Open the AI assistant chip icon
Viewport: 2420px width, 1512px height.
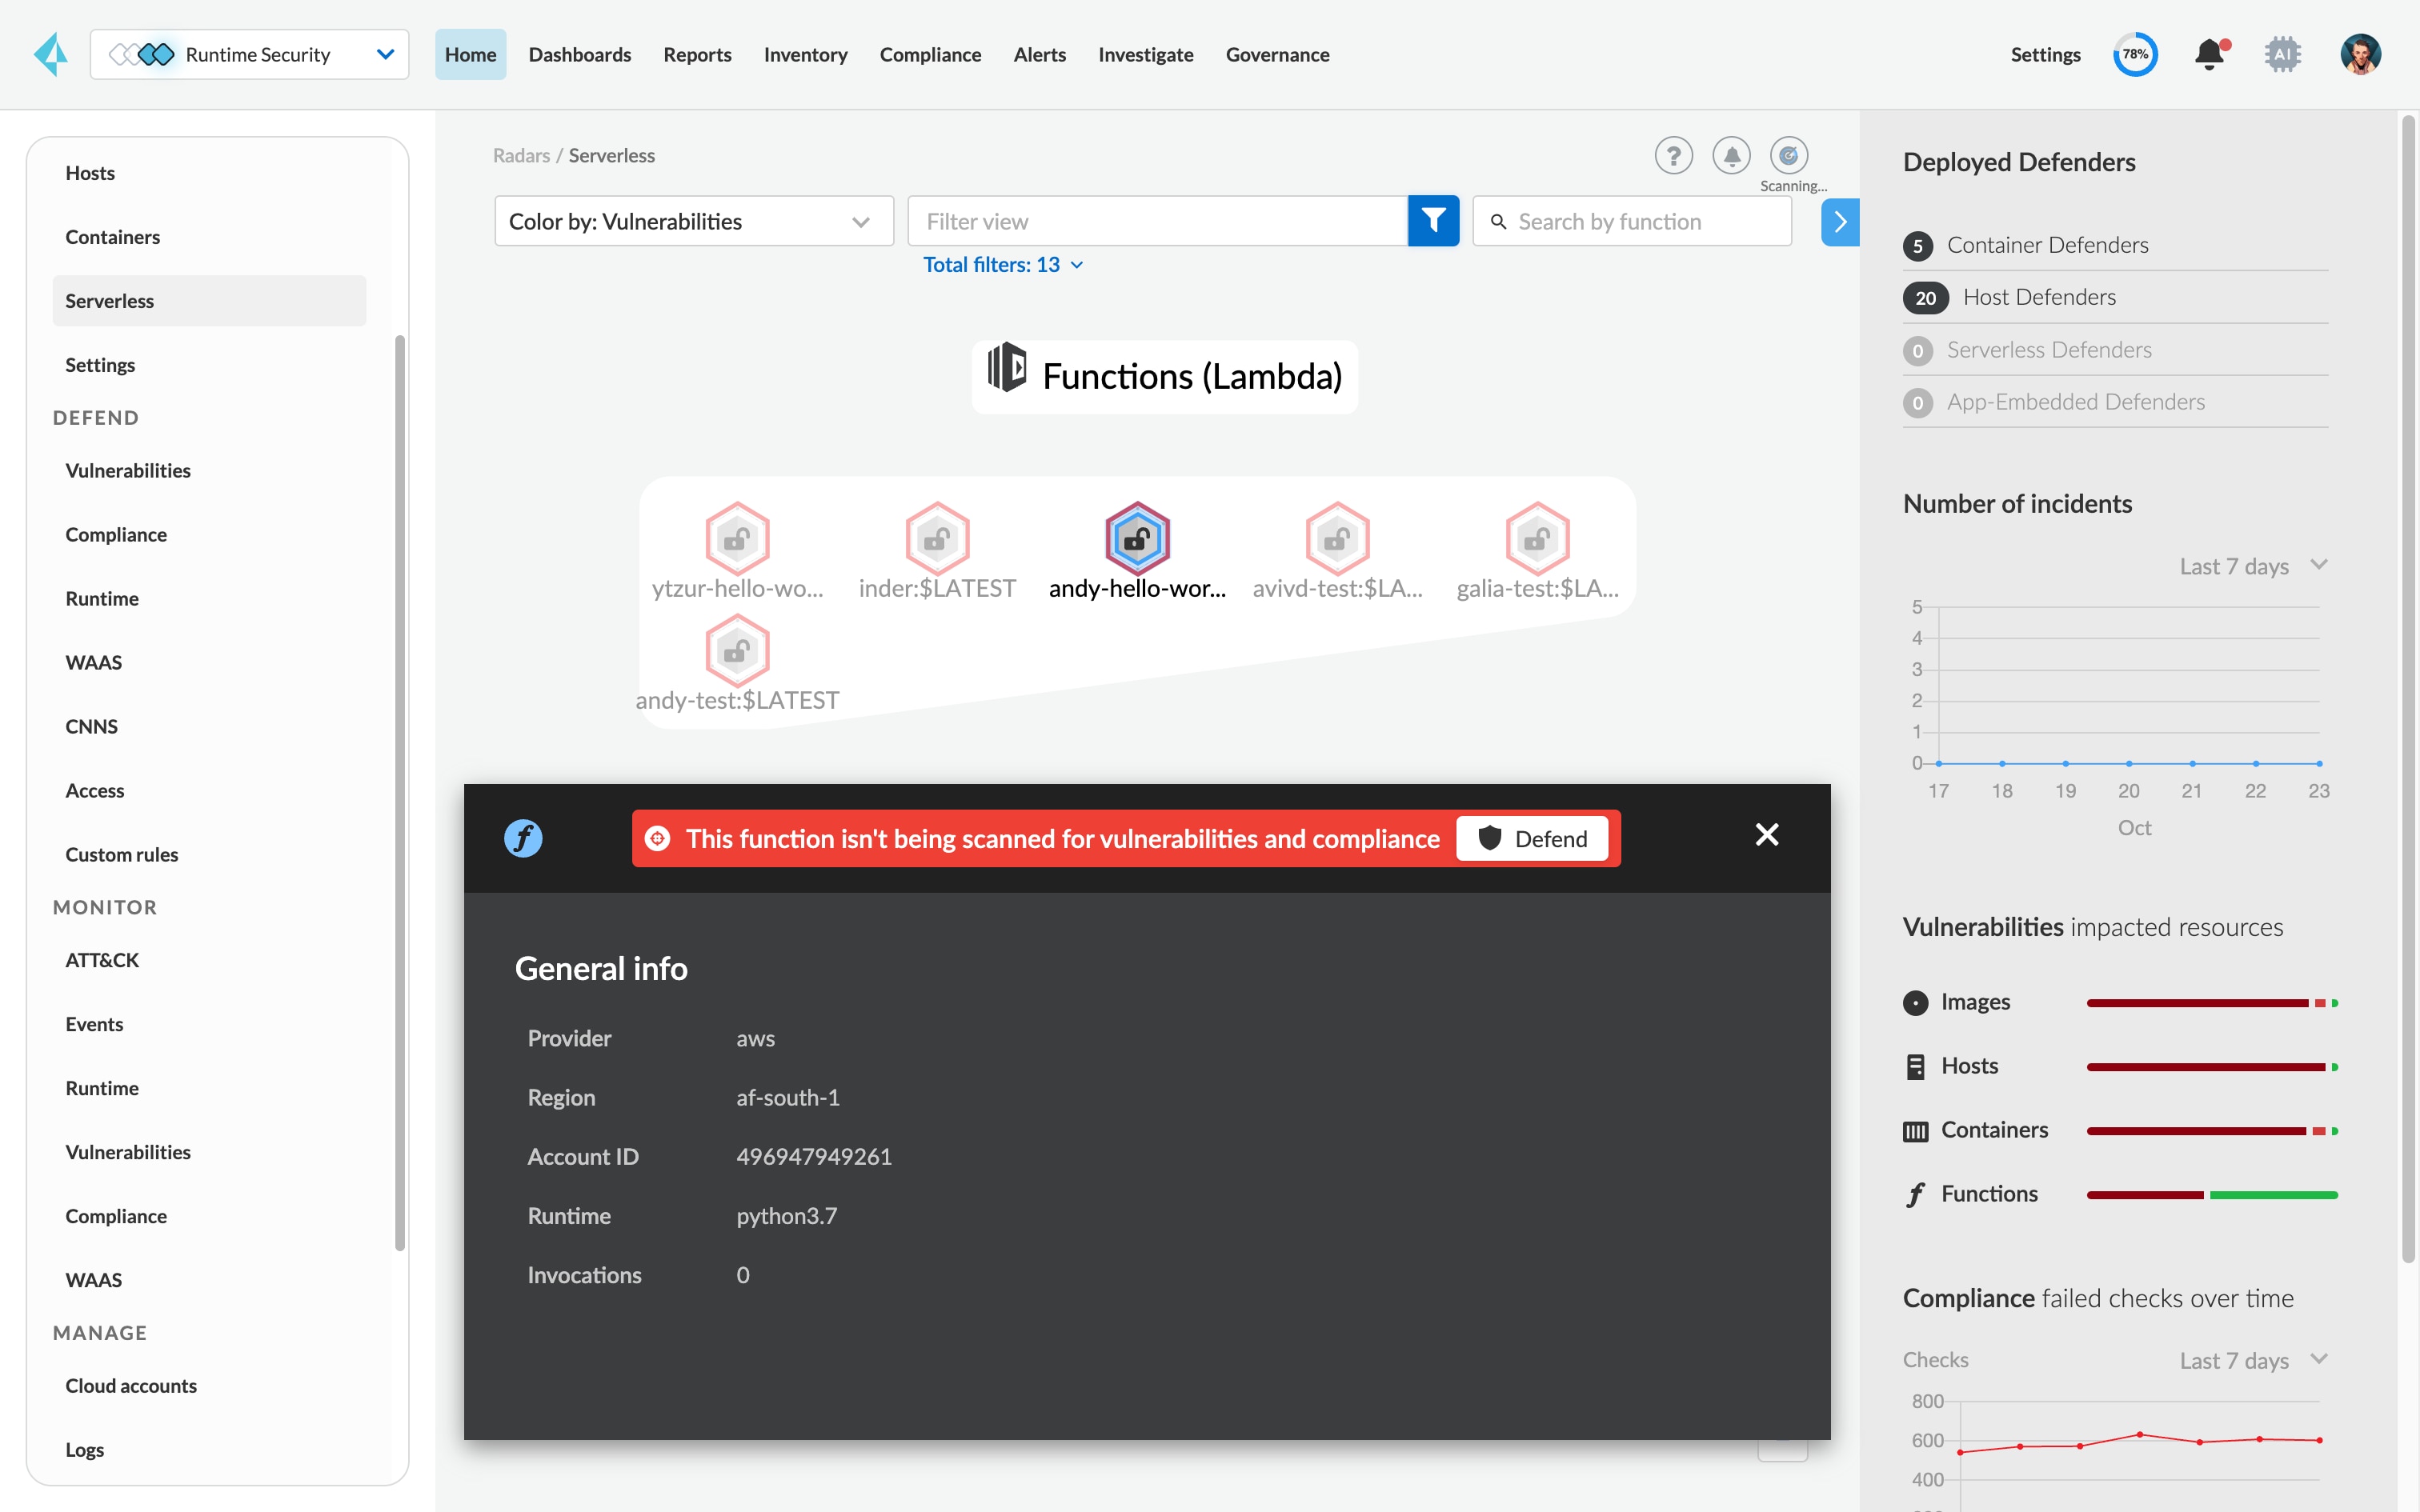2282,54
